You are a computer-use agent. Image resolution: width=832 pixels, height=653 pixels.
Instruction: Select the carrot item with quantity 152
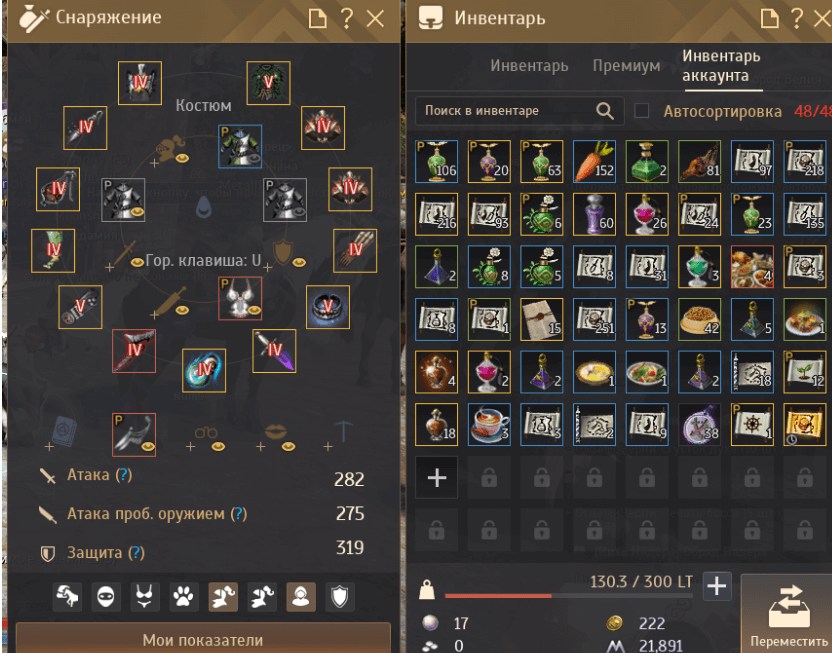594,162
